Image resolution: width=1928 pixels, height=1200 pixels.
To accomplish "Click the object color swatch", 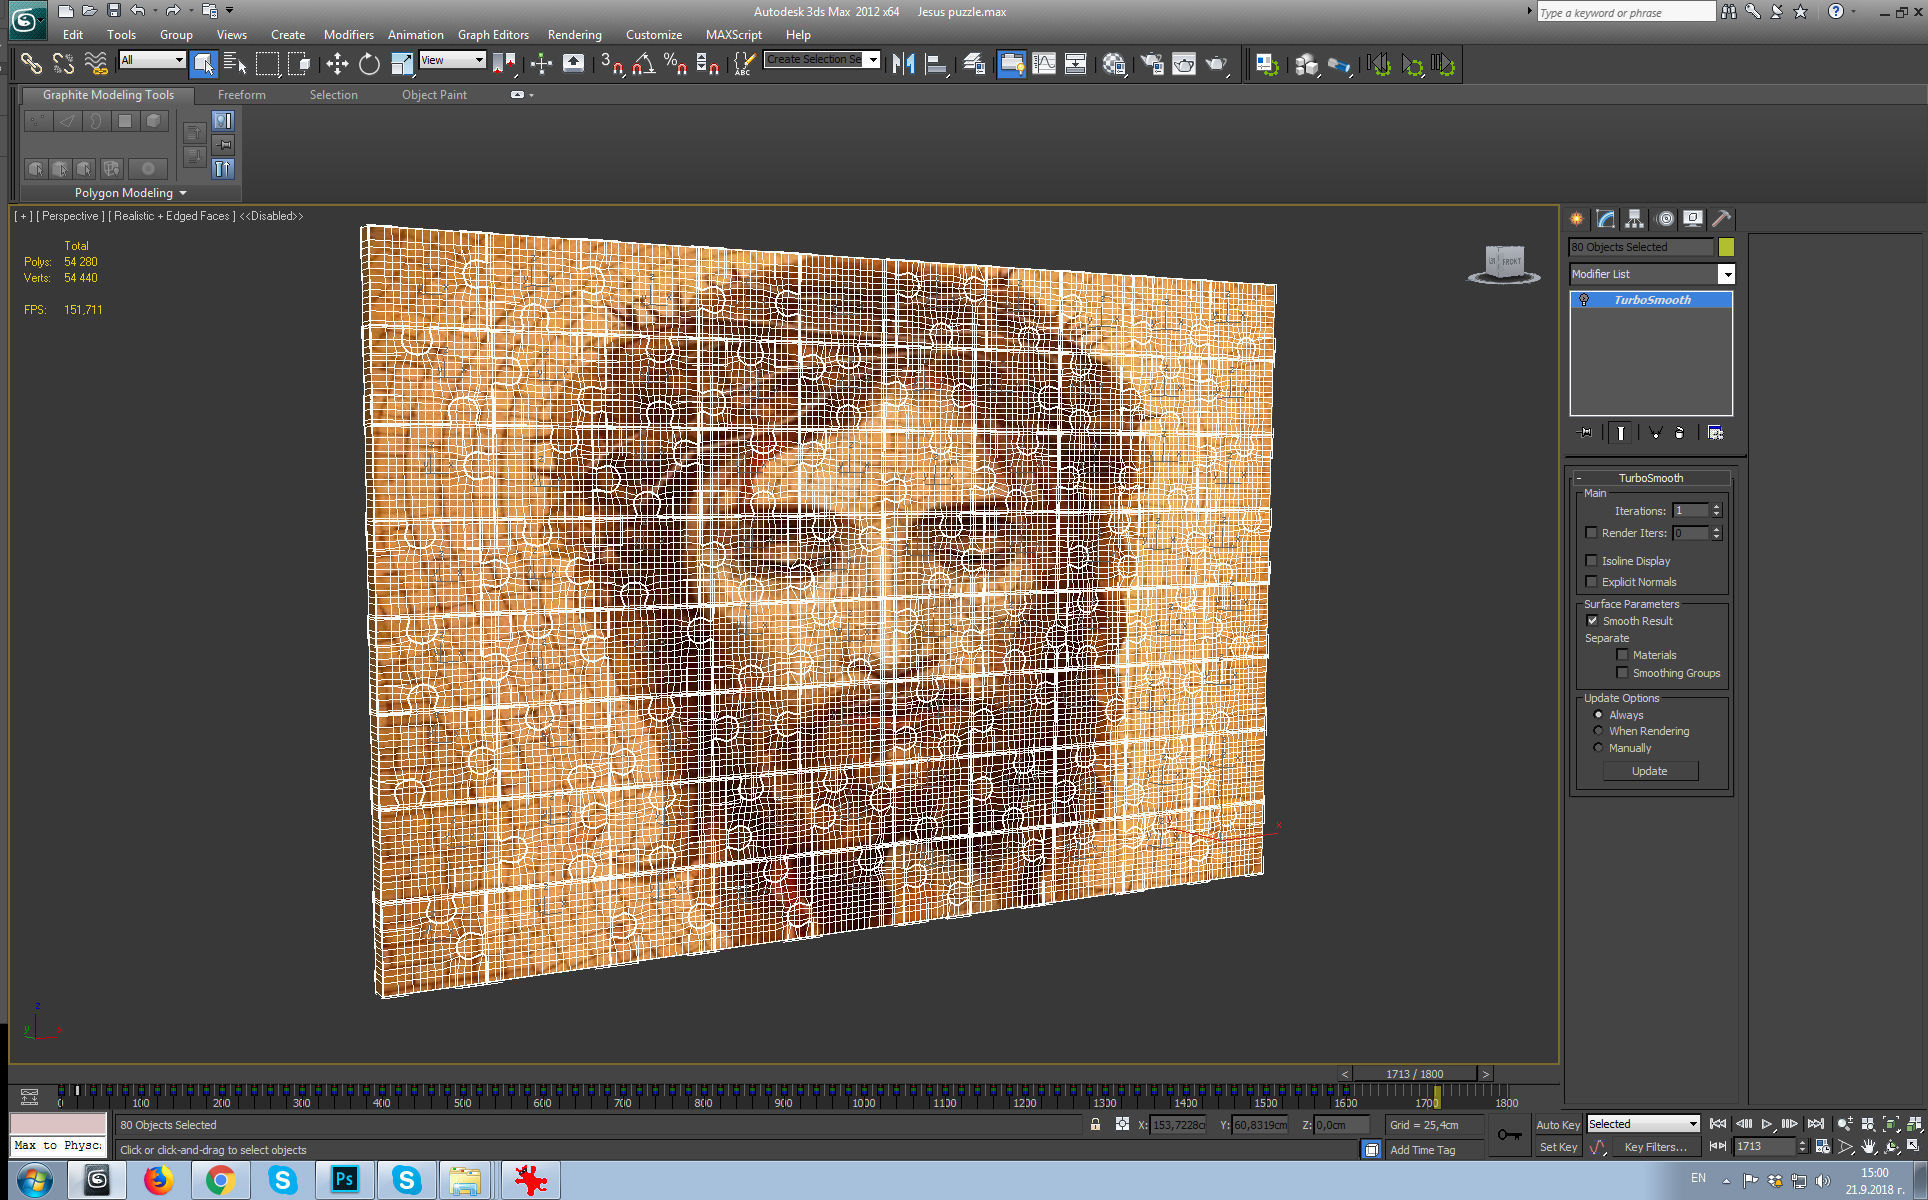I will (1726, 247).
